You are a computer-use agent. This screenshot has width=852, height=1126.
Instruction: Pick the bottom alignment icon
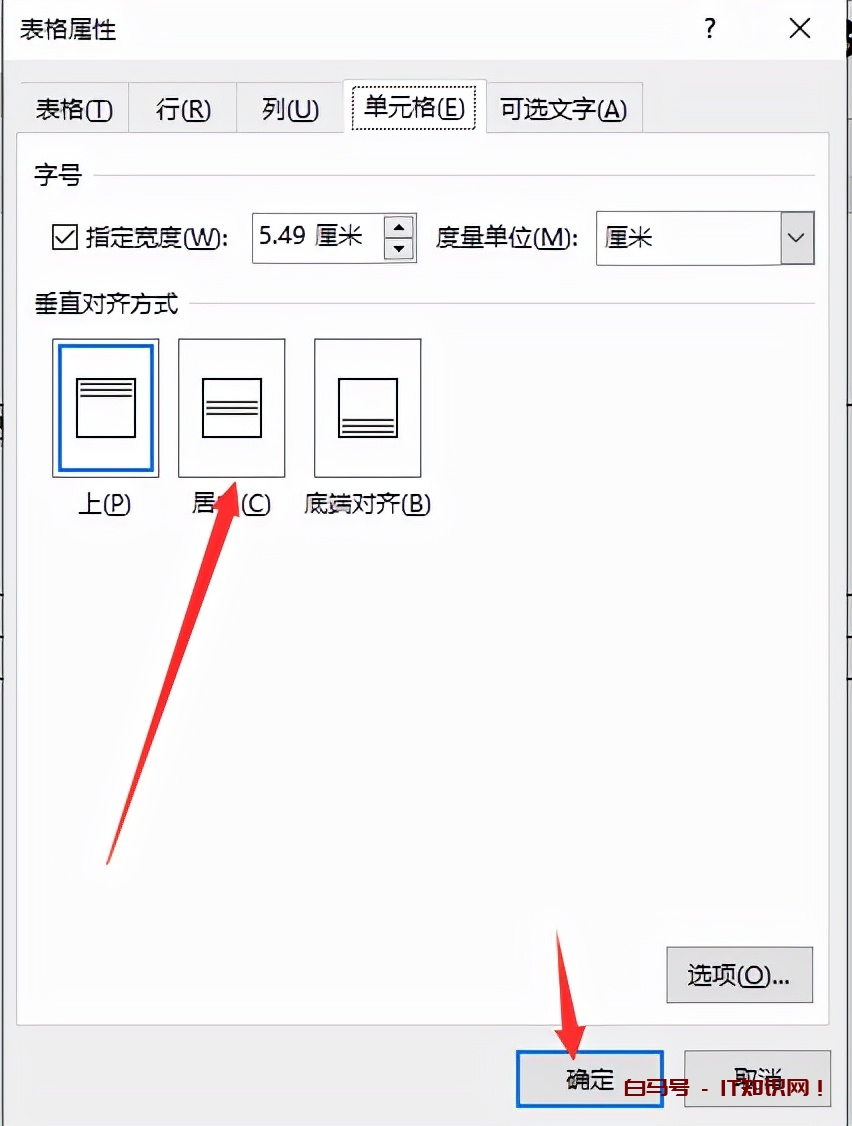tap(367, 408)
